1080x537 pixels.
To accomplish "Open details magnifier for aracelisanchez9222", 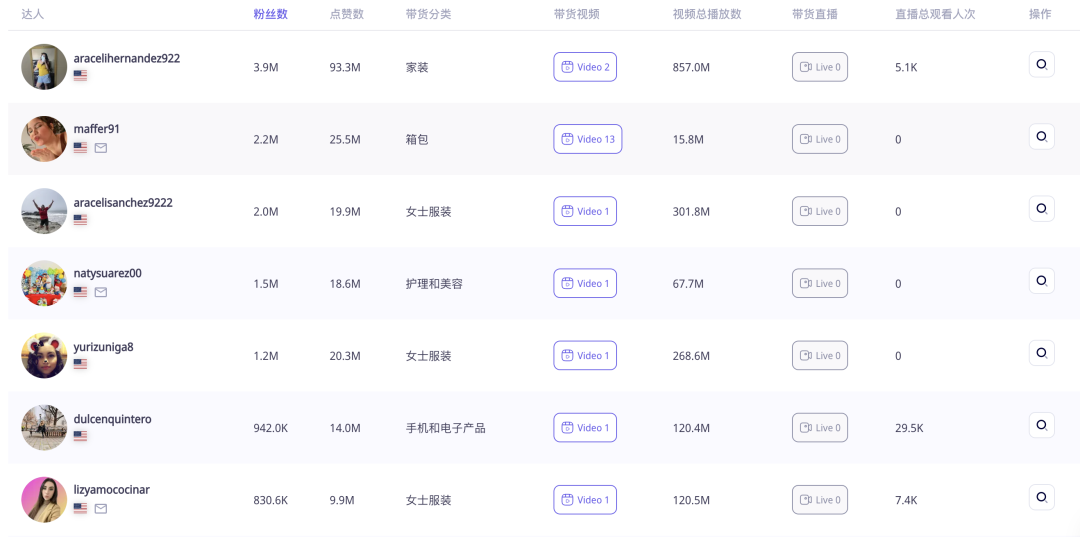I will pyautogui.click(x=1041, y=209).
